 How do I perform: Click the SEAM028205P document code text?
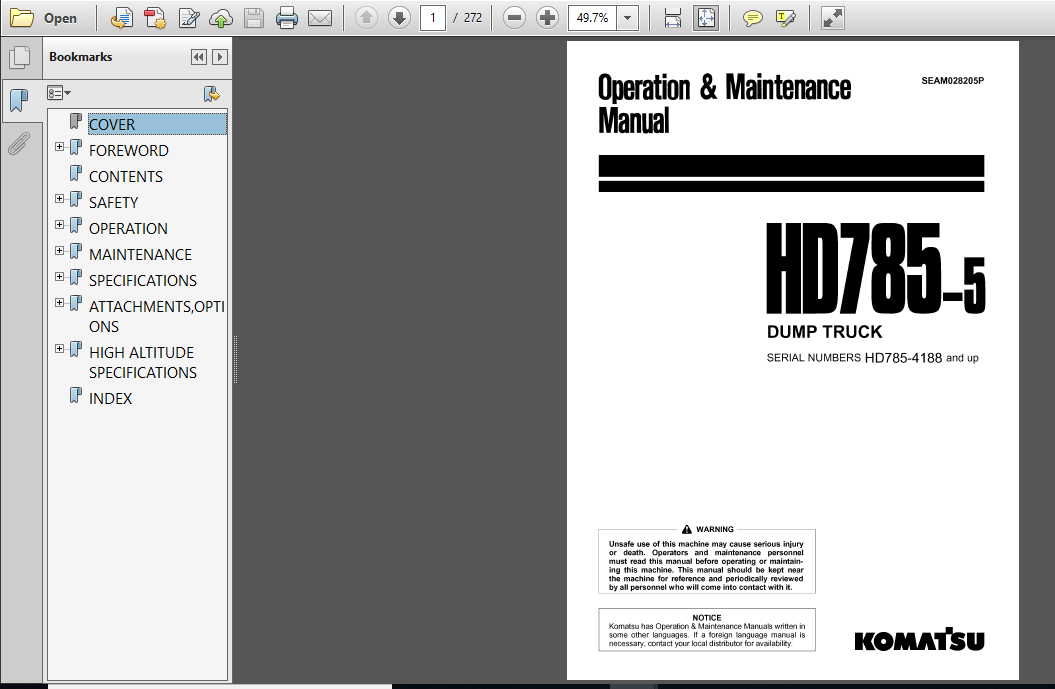pyautogui.click(x=952, y=81)
